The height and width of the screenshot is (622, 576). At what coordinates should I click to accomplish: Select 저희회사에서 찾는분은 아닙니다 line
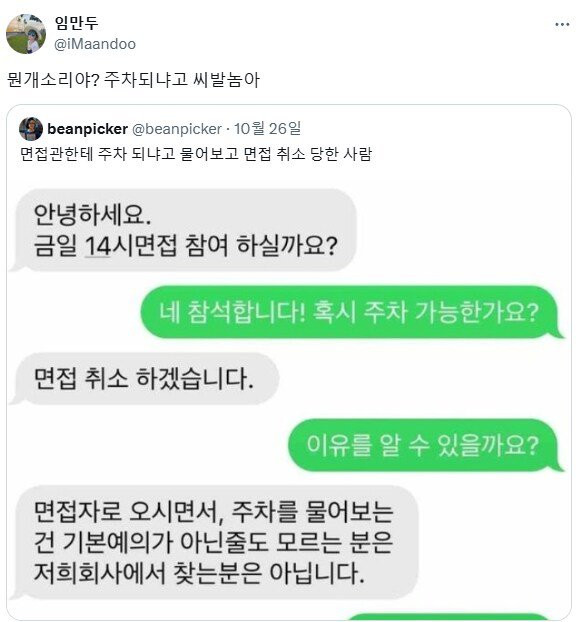pos(199,572)
